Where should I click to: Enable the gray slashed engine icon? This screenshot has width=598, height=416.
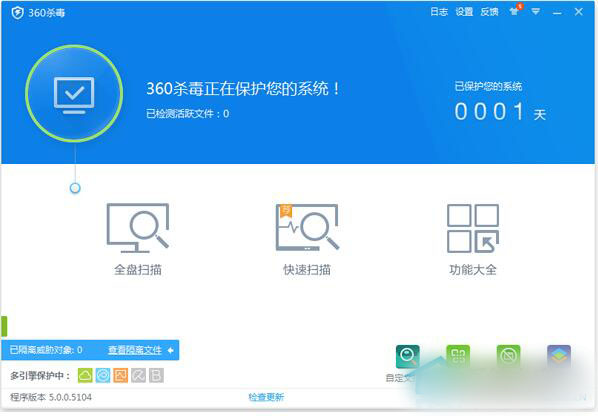click(138, 376)
